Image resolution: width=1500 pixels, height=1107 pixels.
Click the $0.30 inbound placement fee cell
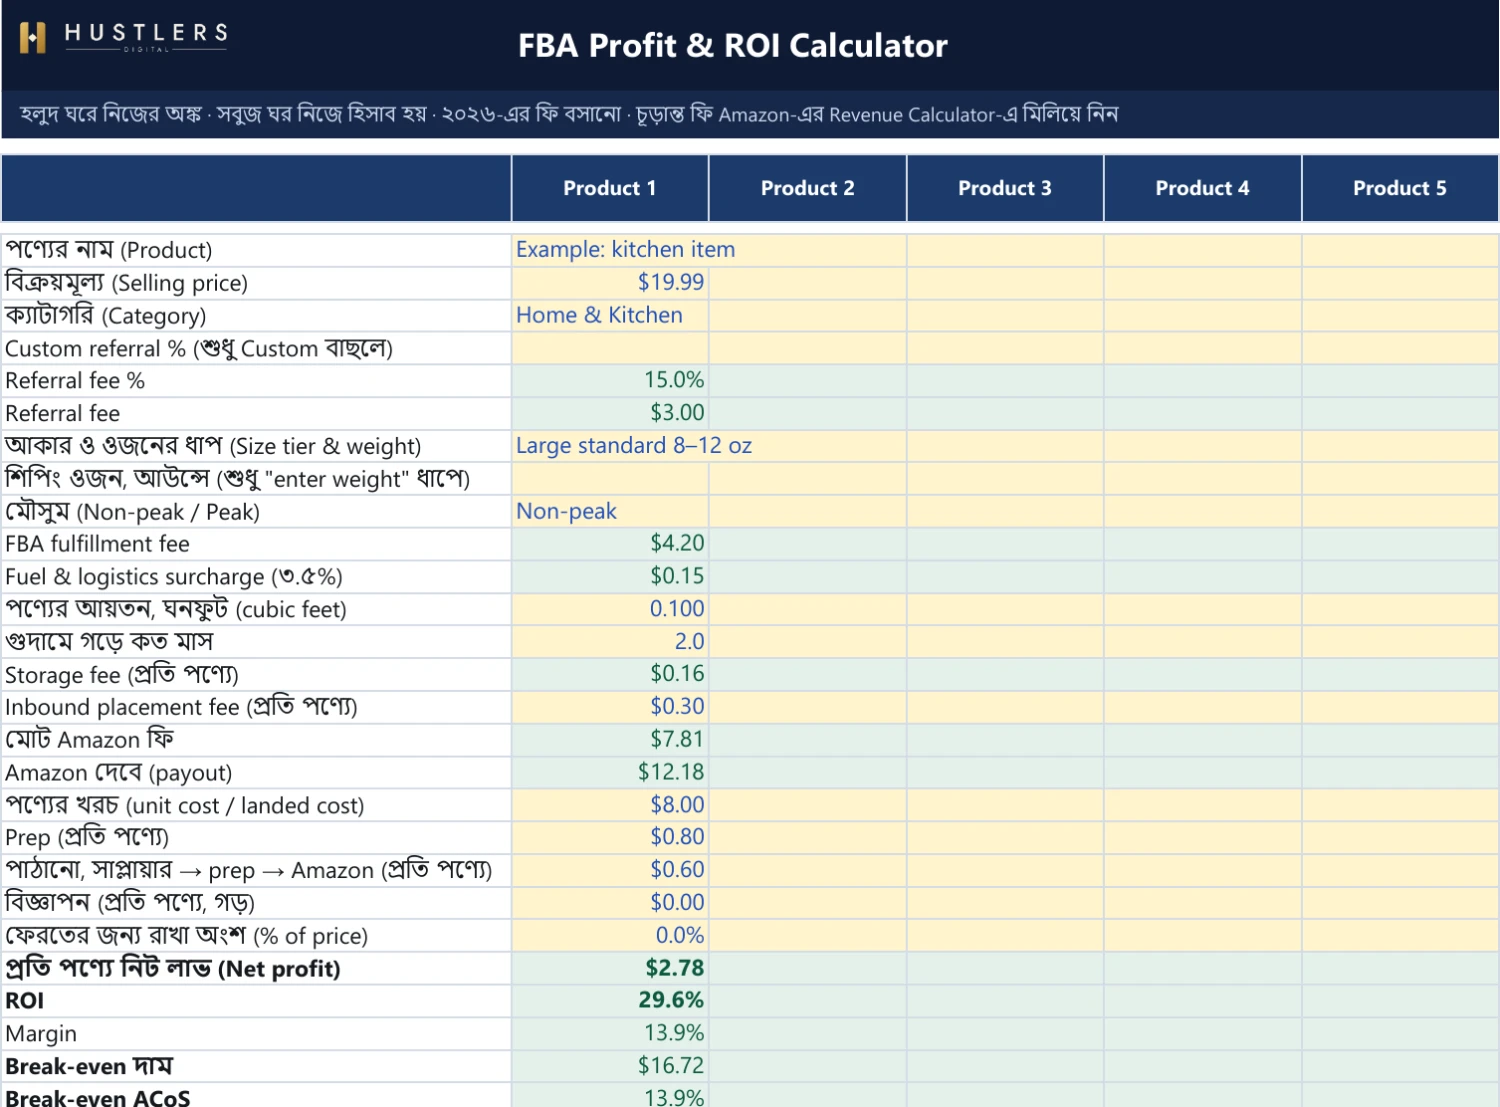(610, 707)
